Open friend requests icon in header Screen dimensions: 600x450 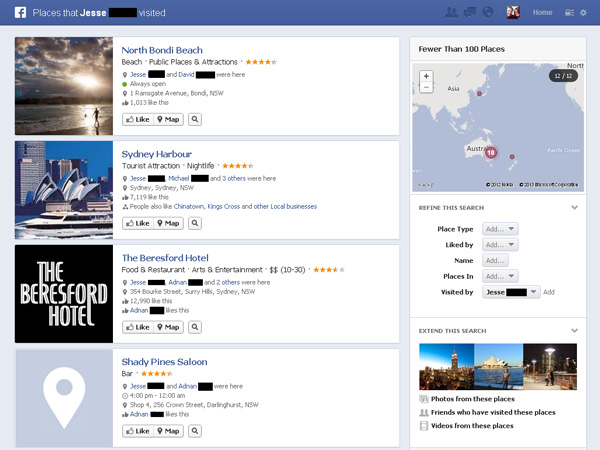pyautogui.click(x=451, y=13)
